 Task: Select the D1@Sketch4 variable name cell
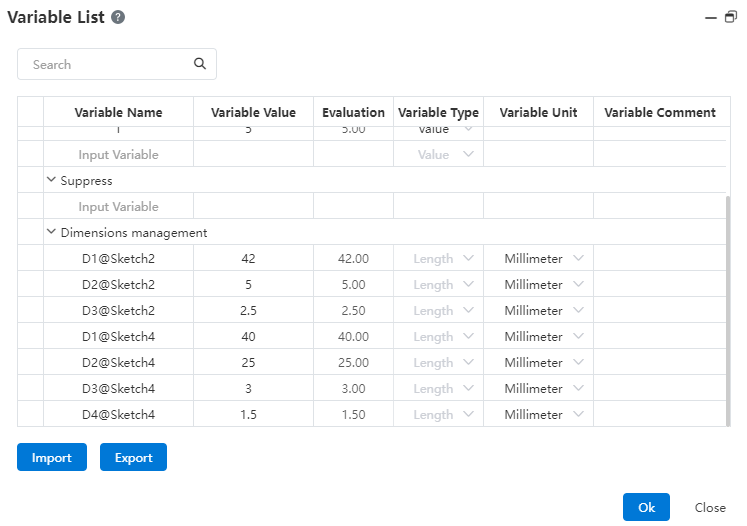click(118, 336)
